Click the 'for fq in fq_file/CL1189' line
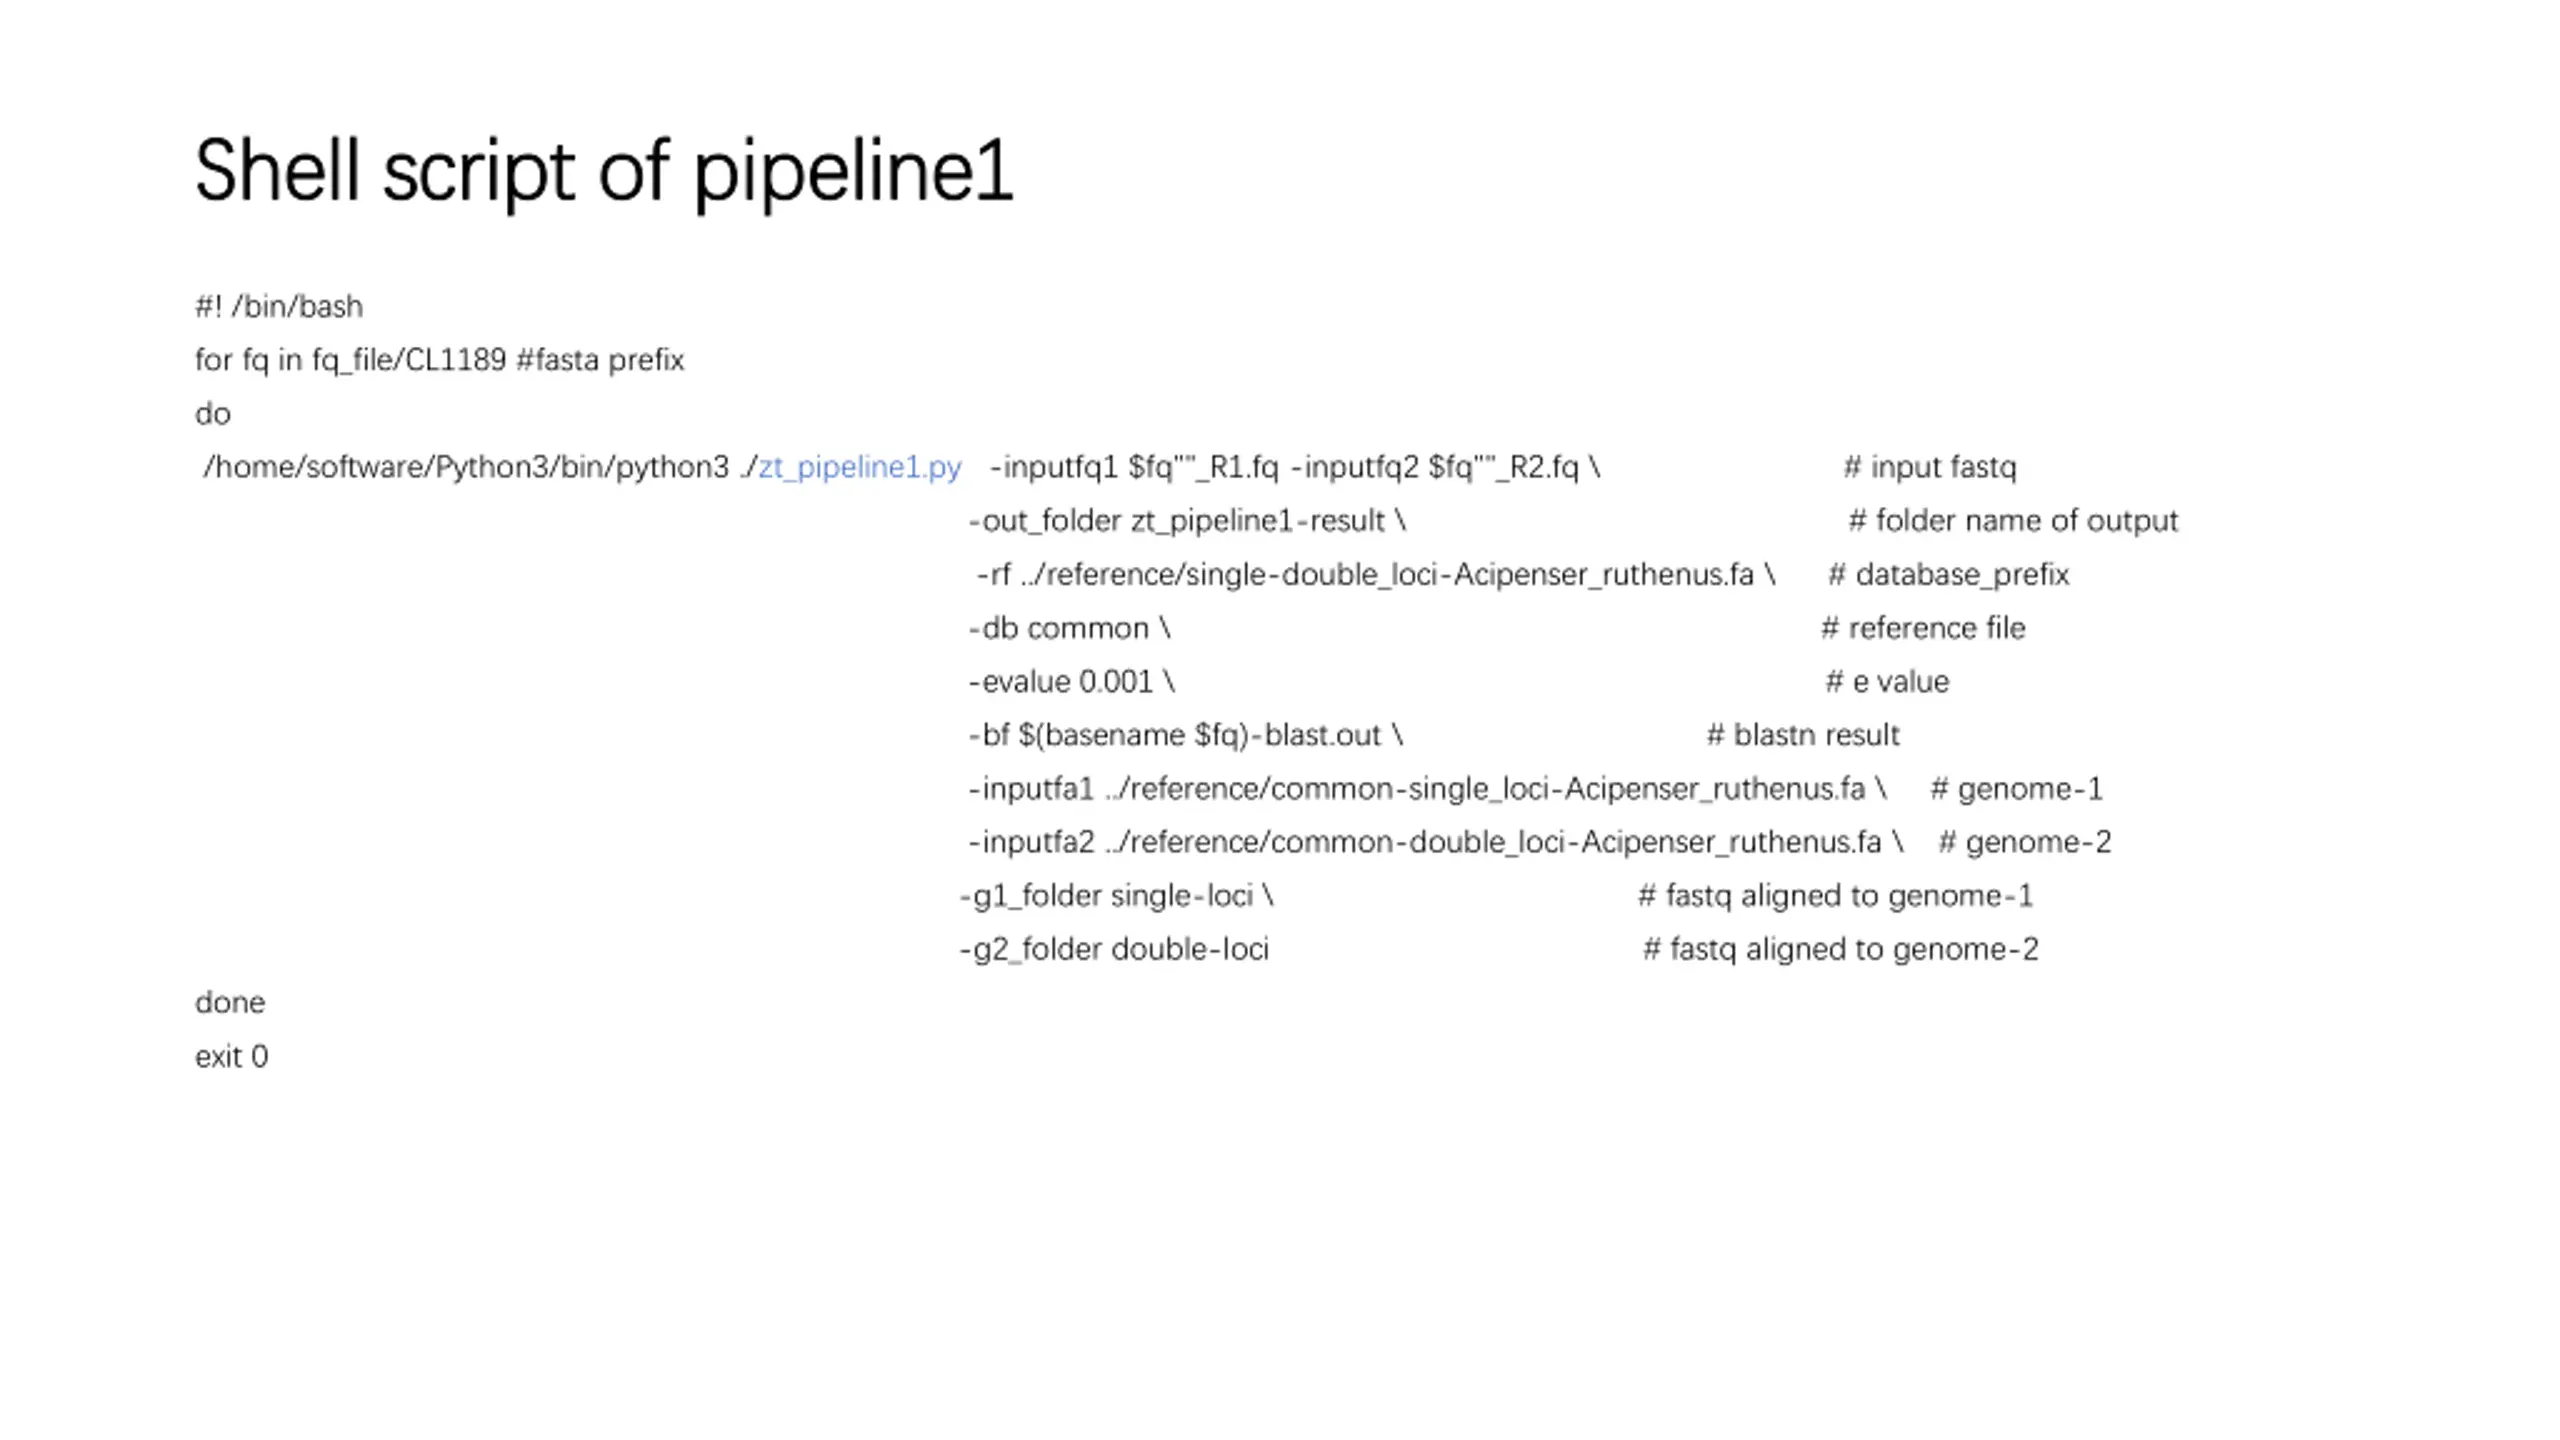Image resolution: width=2560 pixels, height=1440 pixels. 350,361
